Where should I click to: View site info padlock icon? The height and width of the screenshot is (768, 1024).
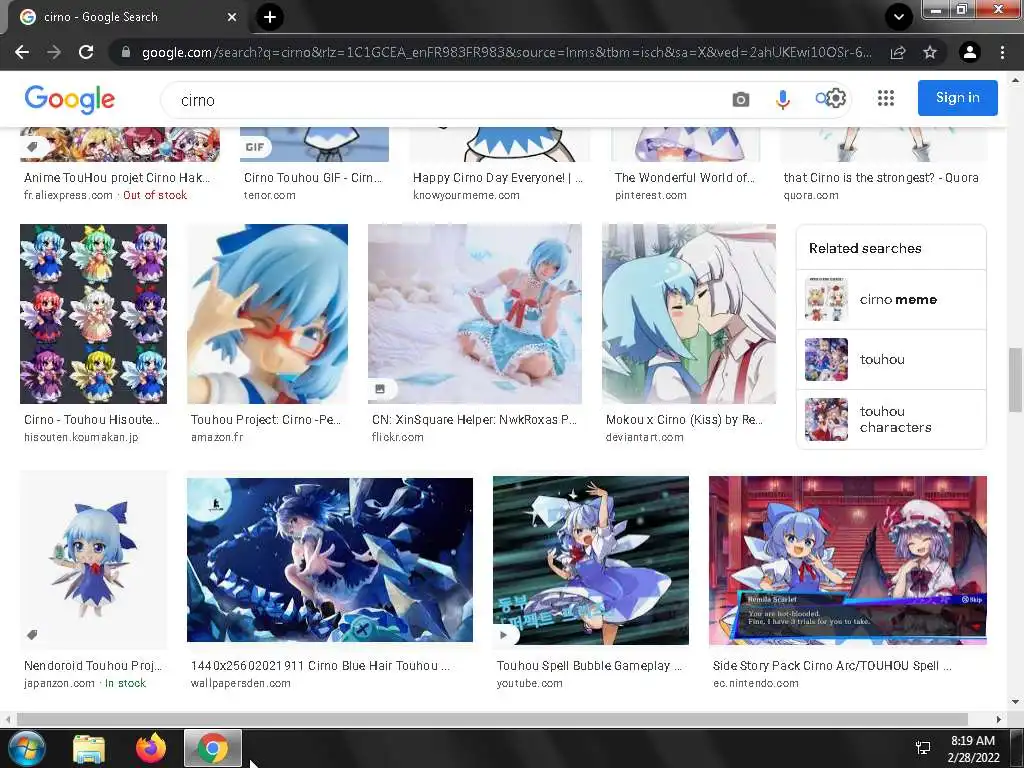126,52
